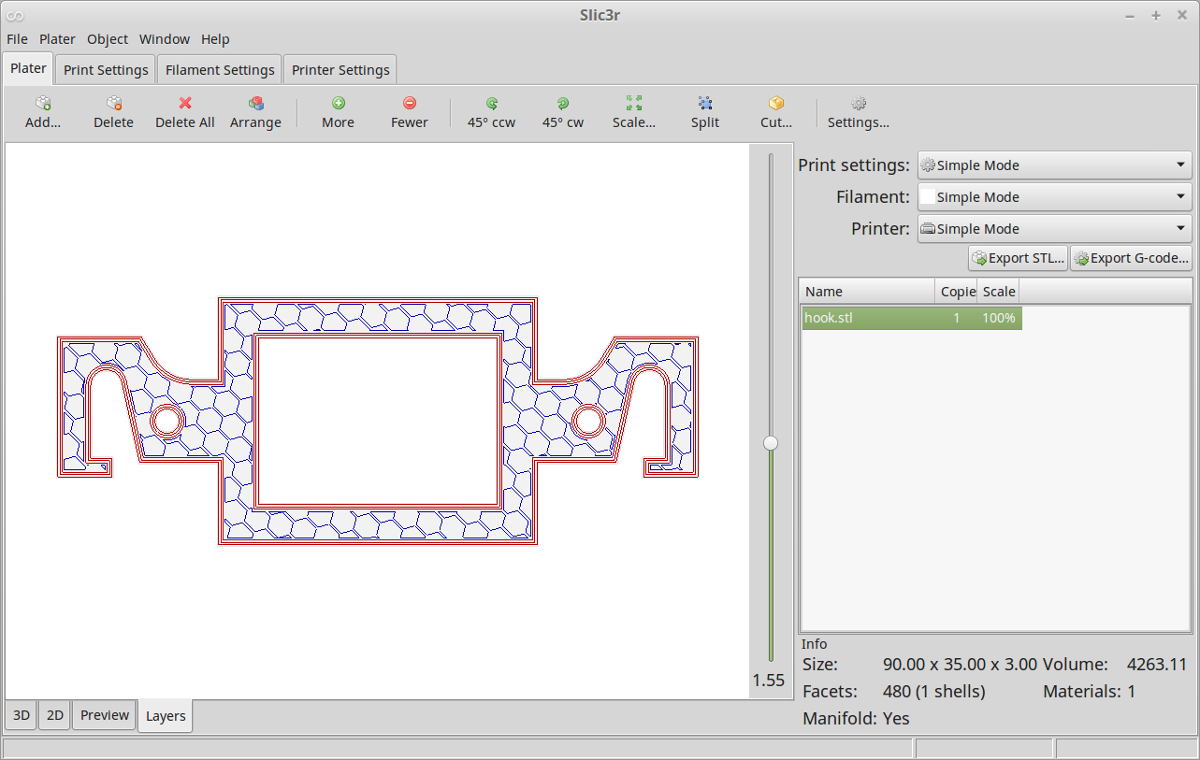
Task: Click the 1.55 layer height value
Action: [769, 681]
